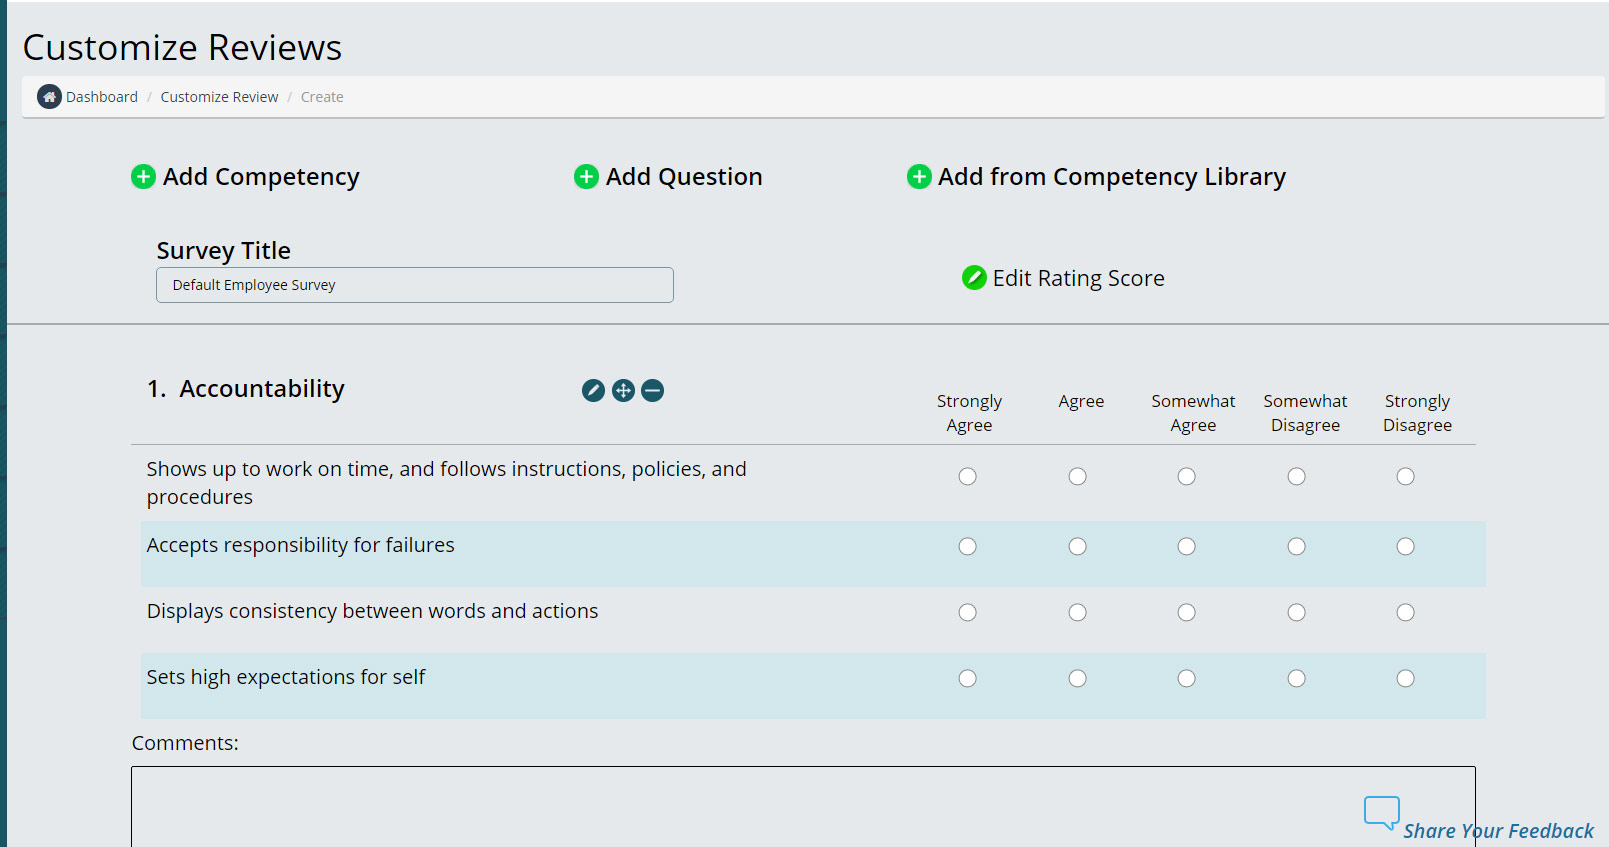Select Agree for Accepts responsibility for failures
Viewport: 1609px width, 847px height.
[x=1077, y=547]
